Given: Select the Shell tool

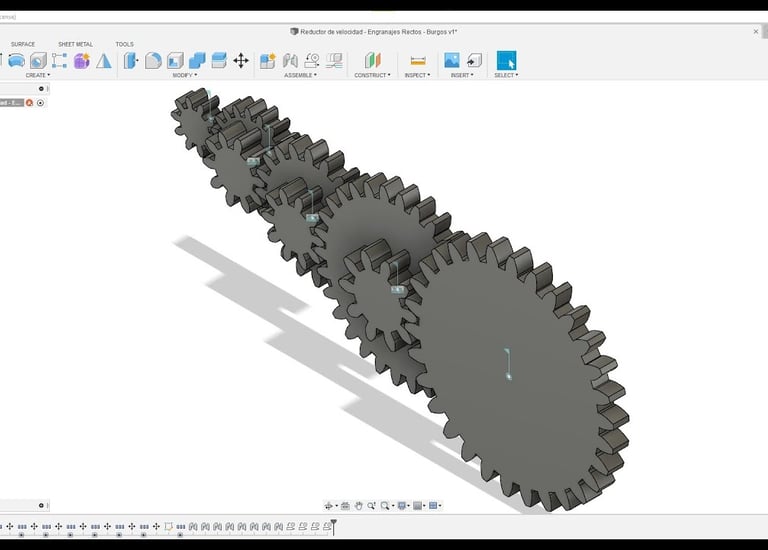Looking at the screenshot, I should [175, 61].
